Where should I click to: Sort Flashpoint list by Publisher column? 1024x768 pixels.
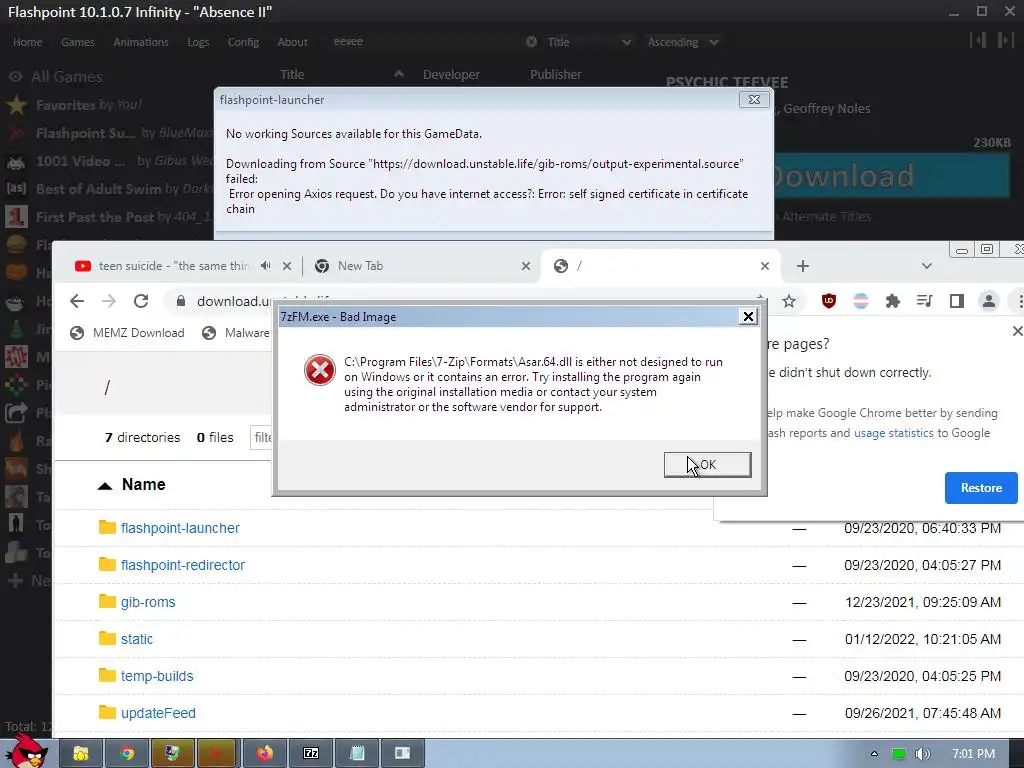click(555, 74)
